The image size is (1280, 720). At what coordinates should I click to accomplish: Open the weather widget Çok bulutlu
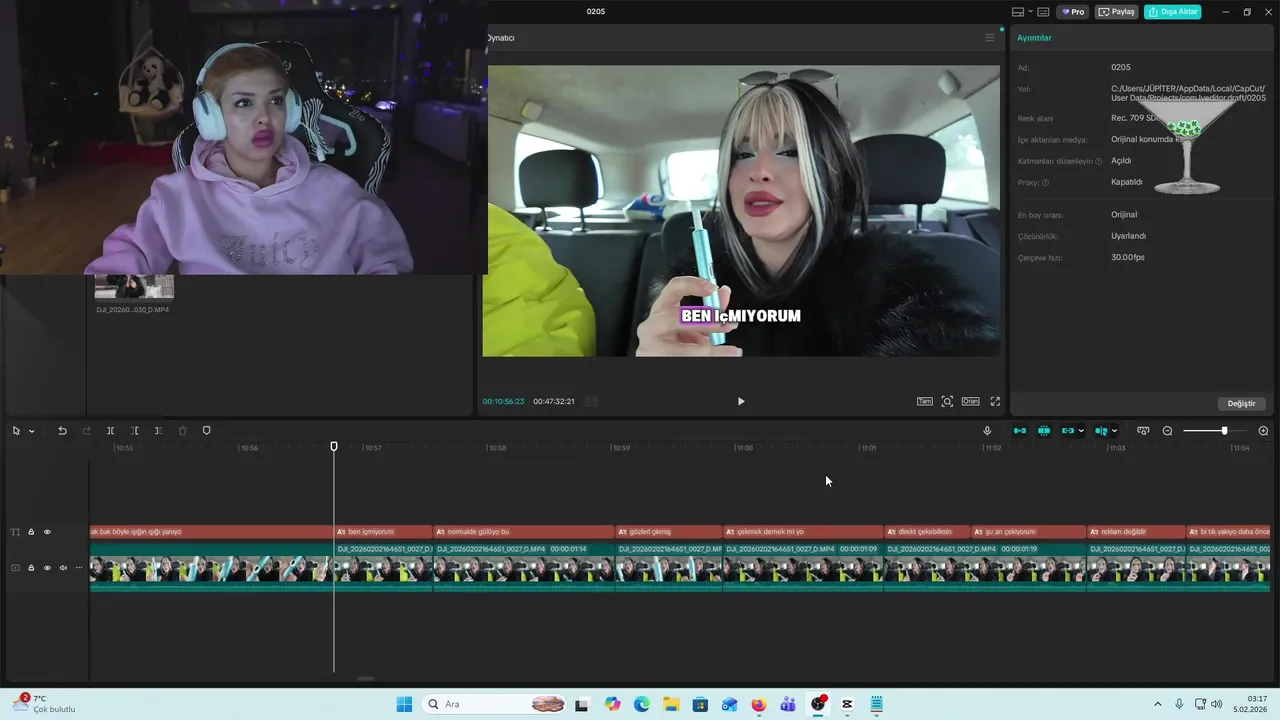[x=45, y=704]
